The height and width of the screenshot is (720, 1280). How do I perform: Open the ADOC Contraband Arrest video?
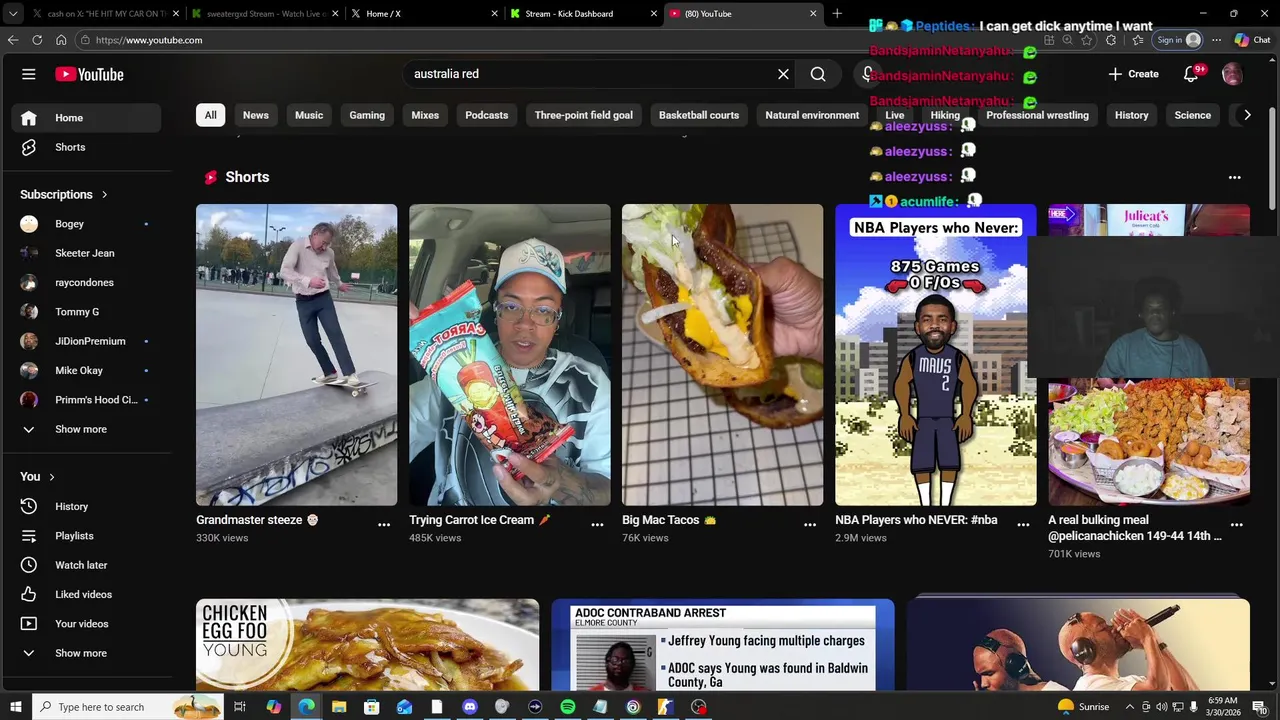coord(722,645)
